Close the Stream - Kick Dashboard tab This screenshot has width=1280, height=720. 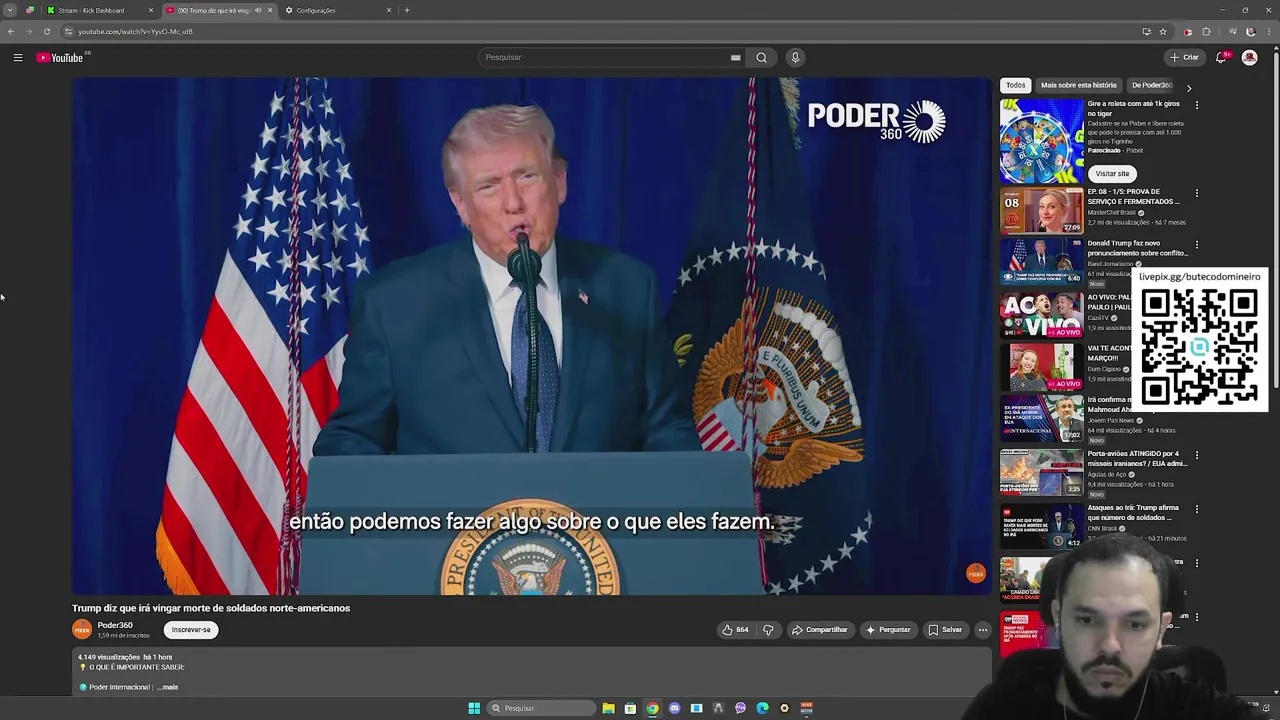(151, 10)
